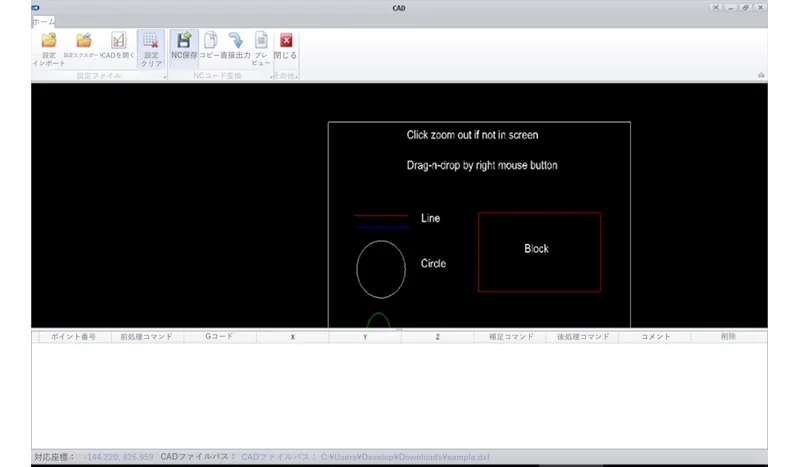Screen dimensions: 800x467
Task: Open the プレビュー page icon
Action: [x=261, y=40]
